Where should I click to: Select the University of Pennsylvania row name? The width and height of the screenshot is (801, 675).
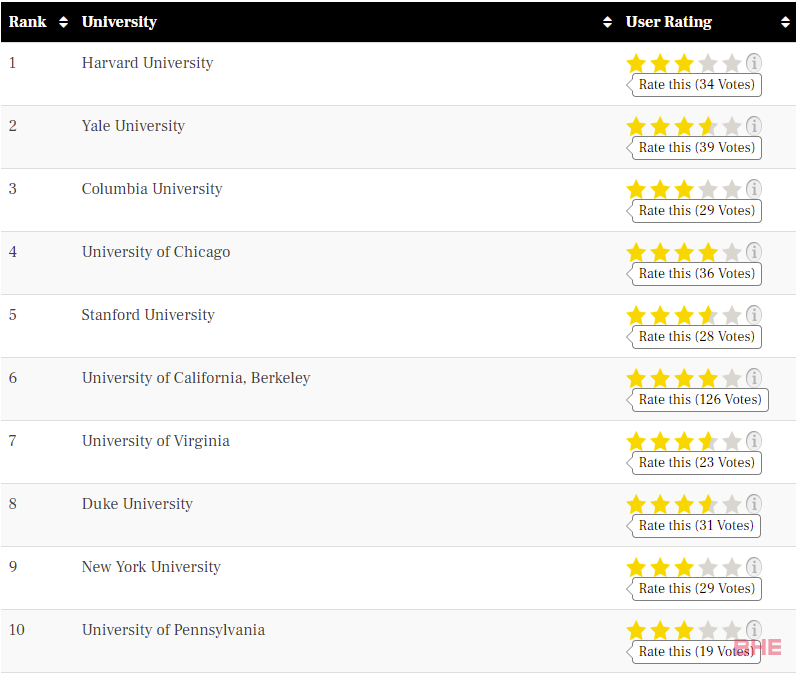click(x=173, y=630)
